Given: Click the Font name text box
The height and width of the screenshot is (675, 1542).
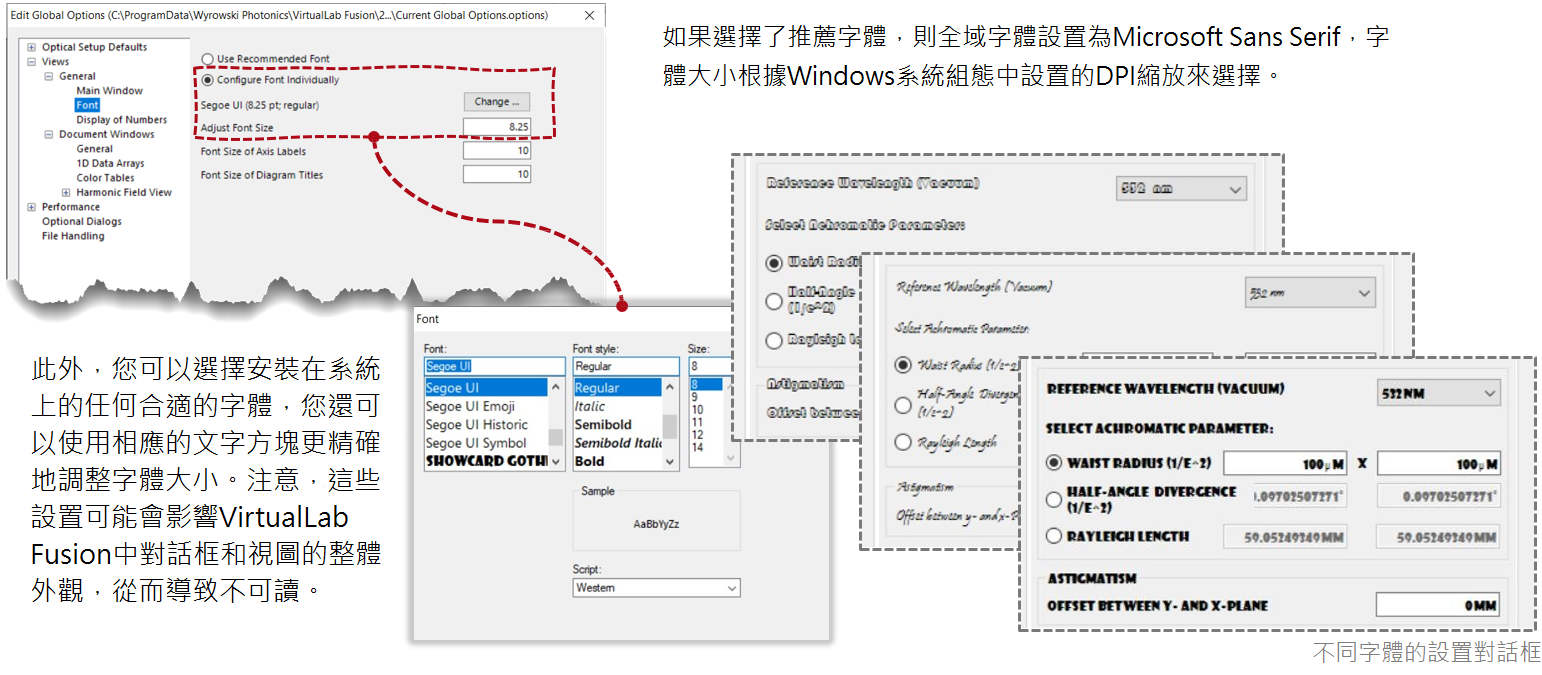Looking at the screenshot, I should pyautogui.click(x=495, y=367).
